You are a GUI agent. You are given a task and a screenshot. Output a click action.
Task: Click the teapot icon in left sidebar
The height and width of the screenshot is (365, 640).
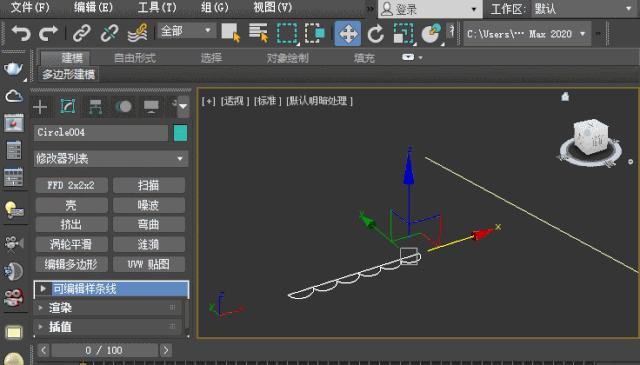click(x=13, y=68)
